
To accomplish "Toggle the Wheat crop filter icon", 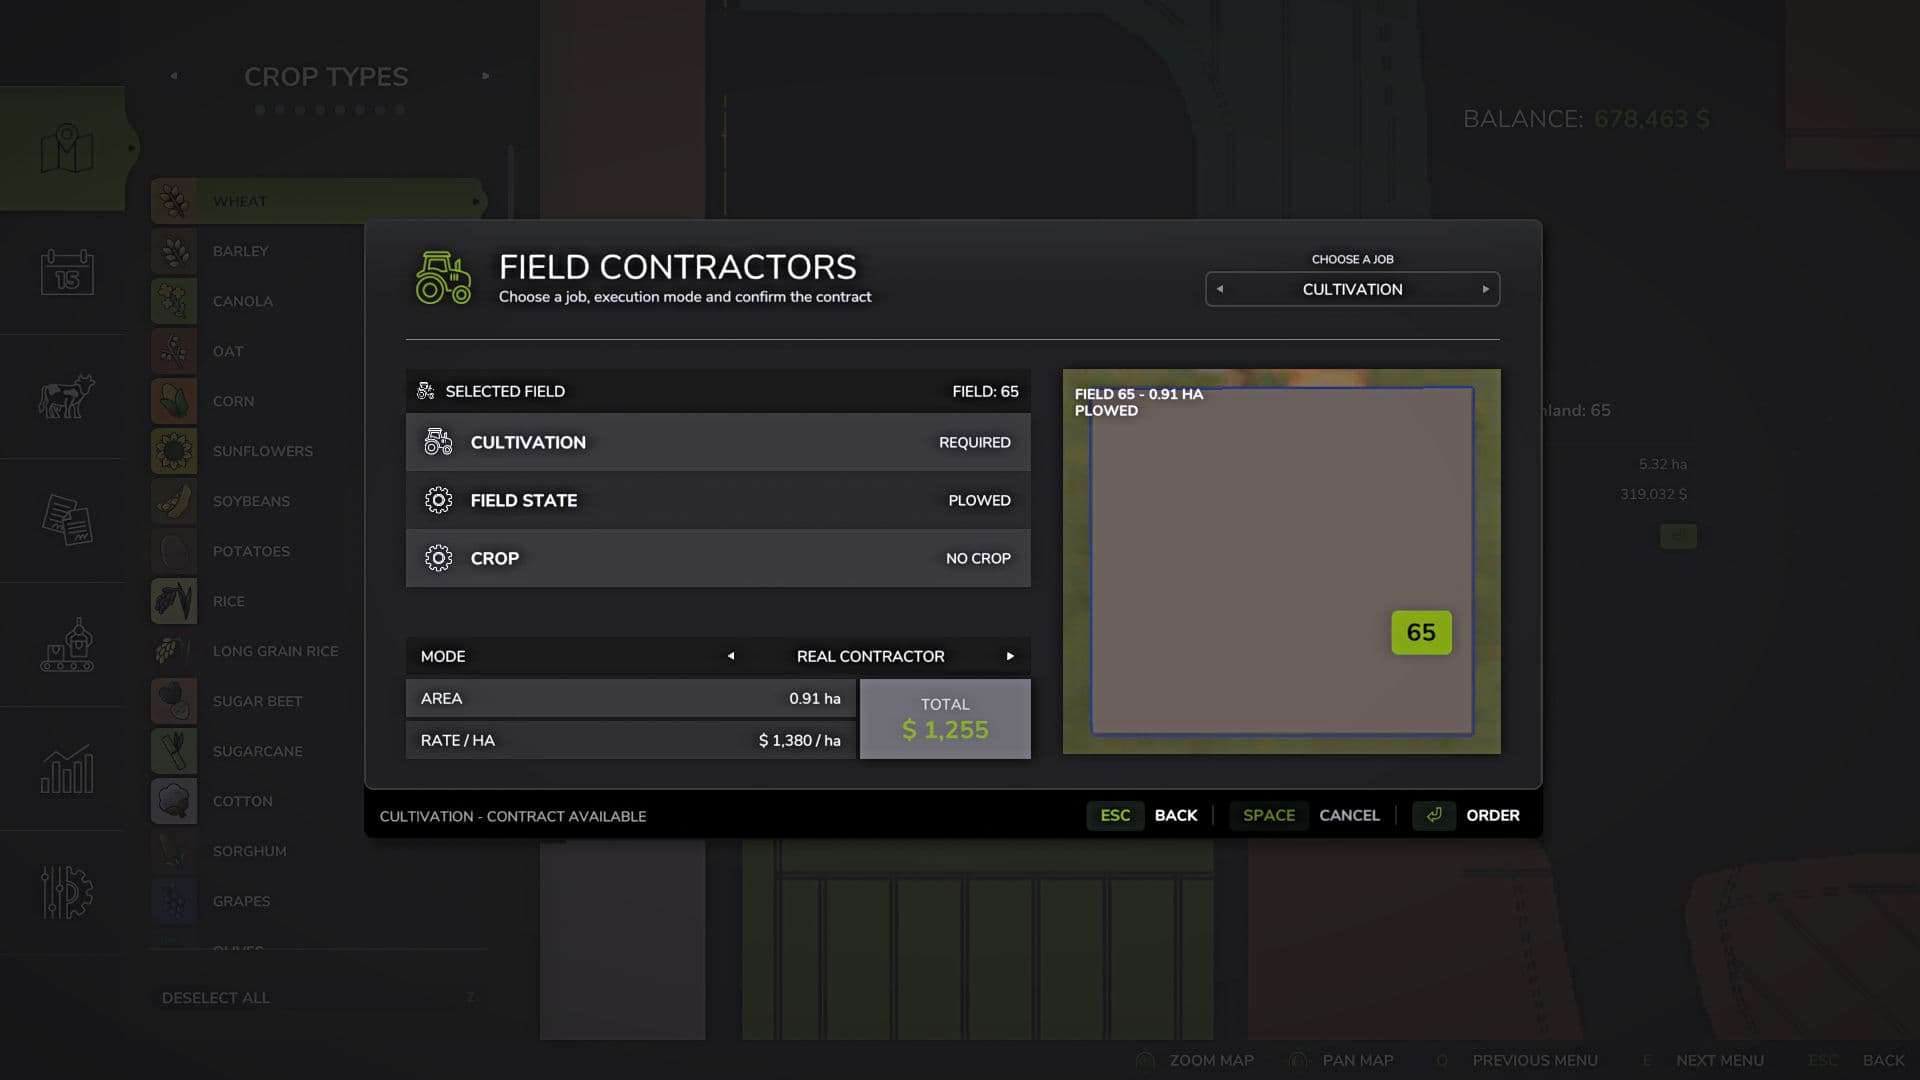I will pos(174,201).
